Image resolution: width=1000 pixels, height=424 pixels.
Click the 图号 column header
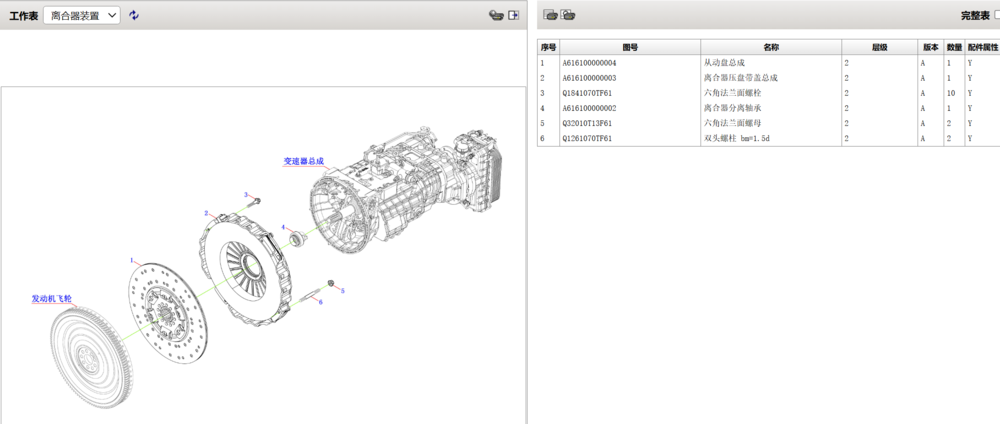point(630,47)
